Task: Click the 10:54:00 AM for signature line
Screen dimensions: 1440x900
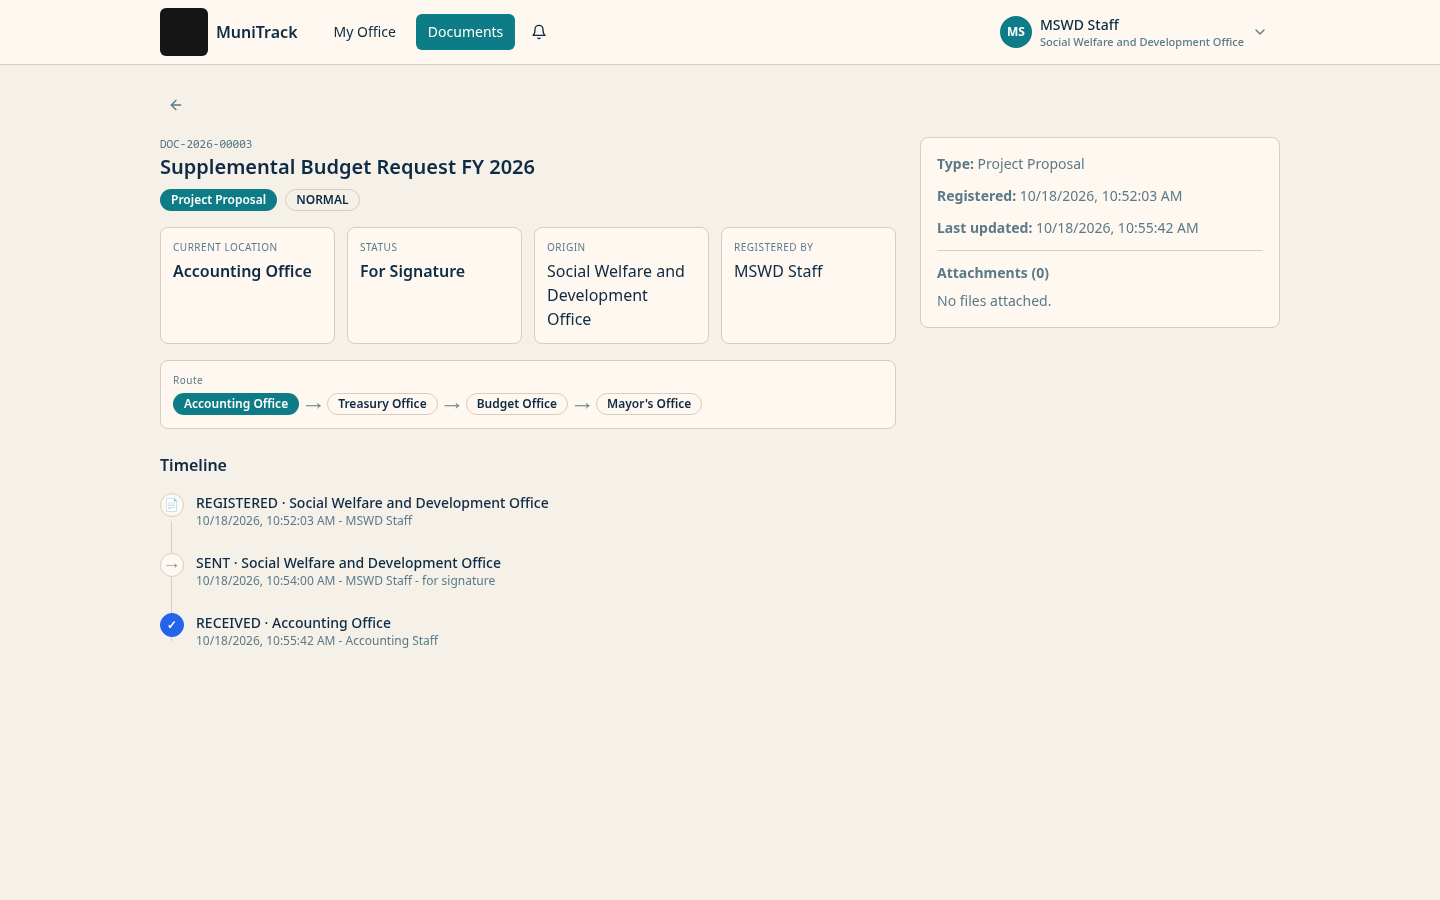Action: click(345, 581)
